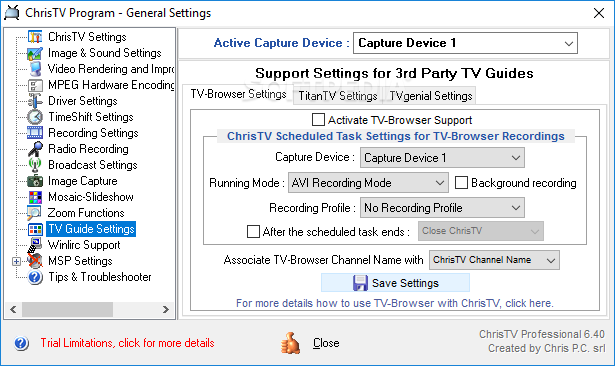The image size is (615, 366).
Task: Click the thumbs-up icon beside Close
Action: 290,343
